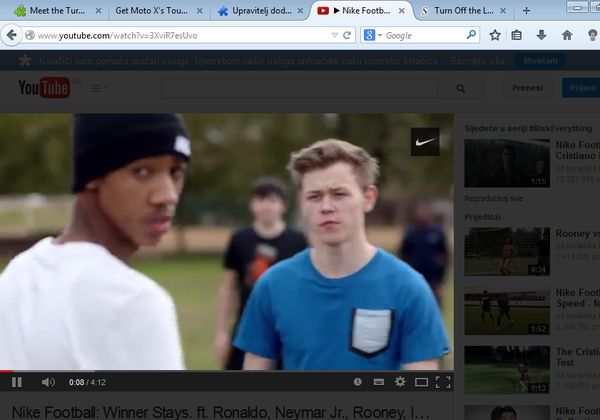This screenshot has height=420, width=600.
Task: Close the Nike Footb... tab
Action: (401, 11)
